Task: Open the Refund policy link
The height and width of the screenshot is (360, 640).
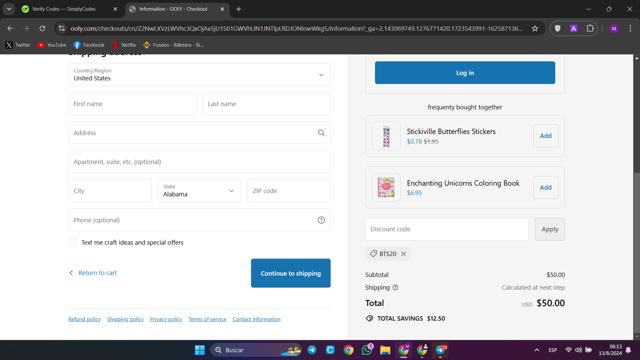Action: (x=84, y=319)
